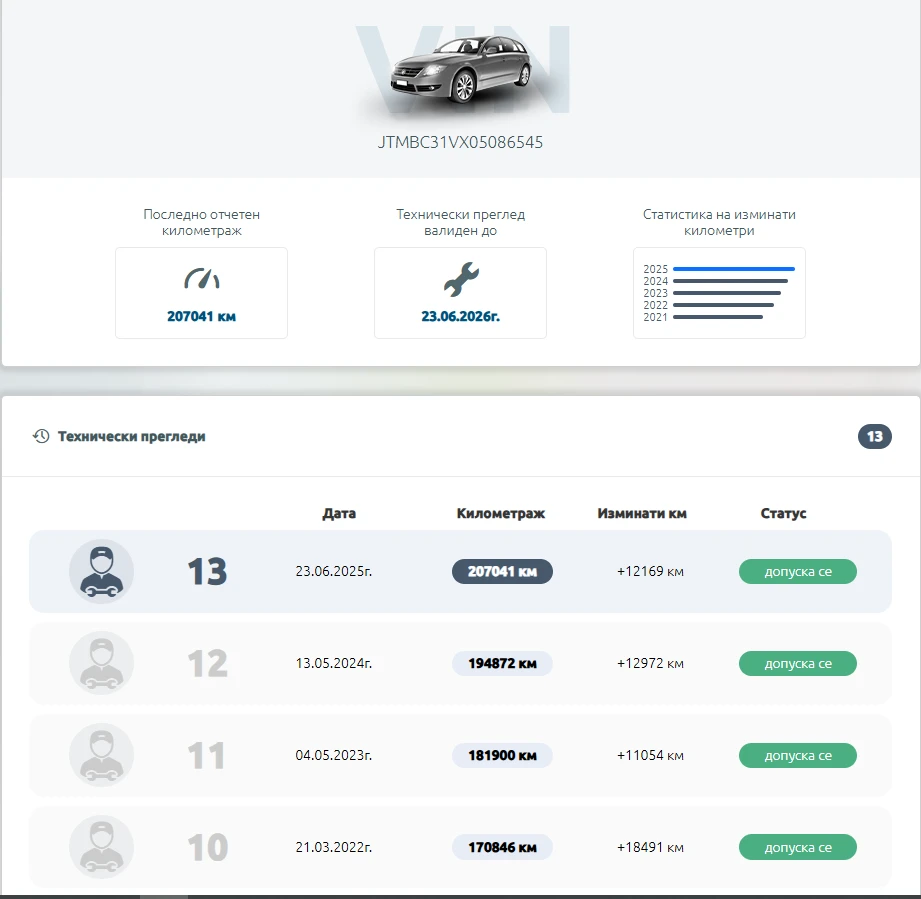Screen dimensions: 921x899
Task: Click the speedometer icon above 207041 км
Action: point(201,279)
